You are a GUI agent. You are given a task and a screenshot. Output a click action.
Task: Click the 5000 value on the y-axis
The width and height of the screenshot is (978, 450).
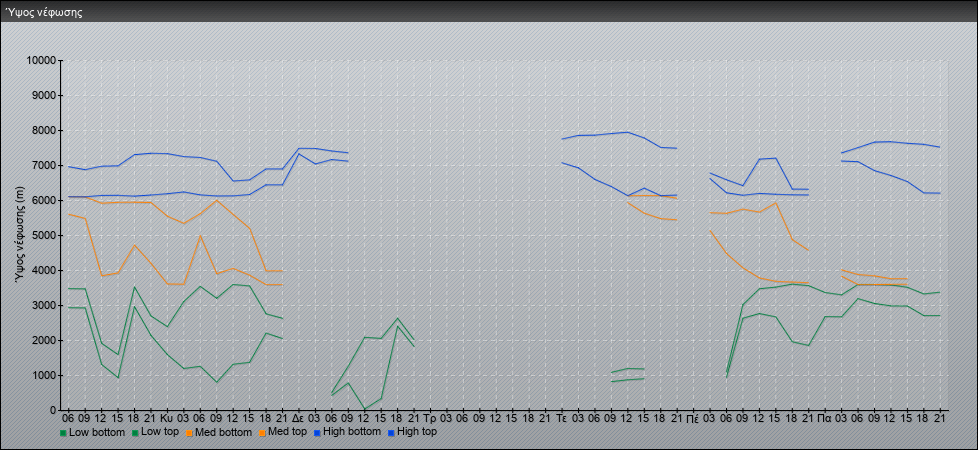pos(44,235)
